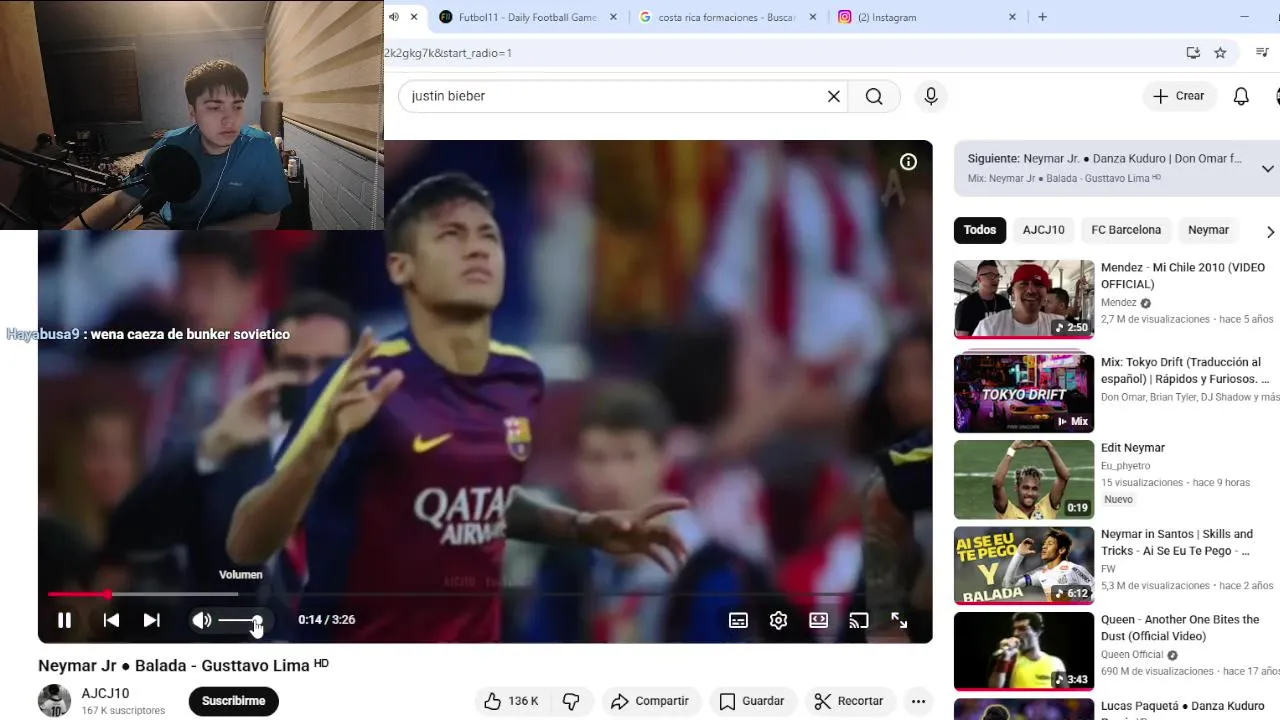Switch to theater mode

pos(818,620)
